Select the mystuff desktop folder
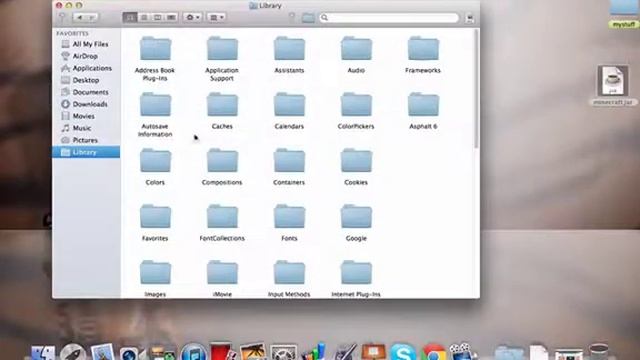Screen dimensions: 640x360 pos(624,14)
